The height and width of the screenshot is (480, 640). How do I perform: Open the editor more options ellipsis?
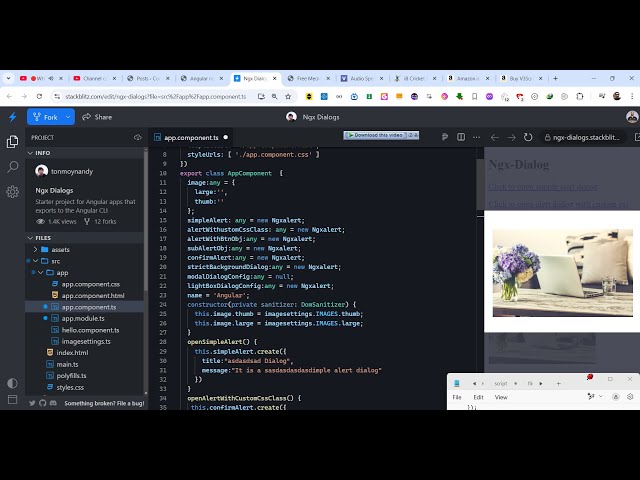click(x=477, y=137)
